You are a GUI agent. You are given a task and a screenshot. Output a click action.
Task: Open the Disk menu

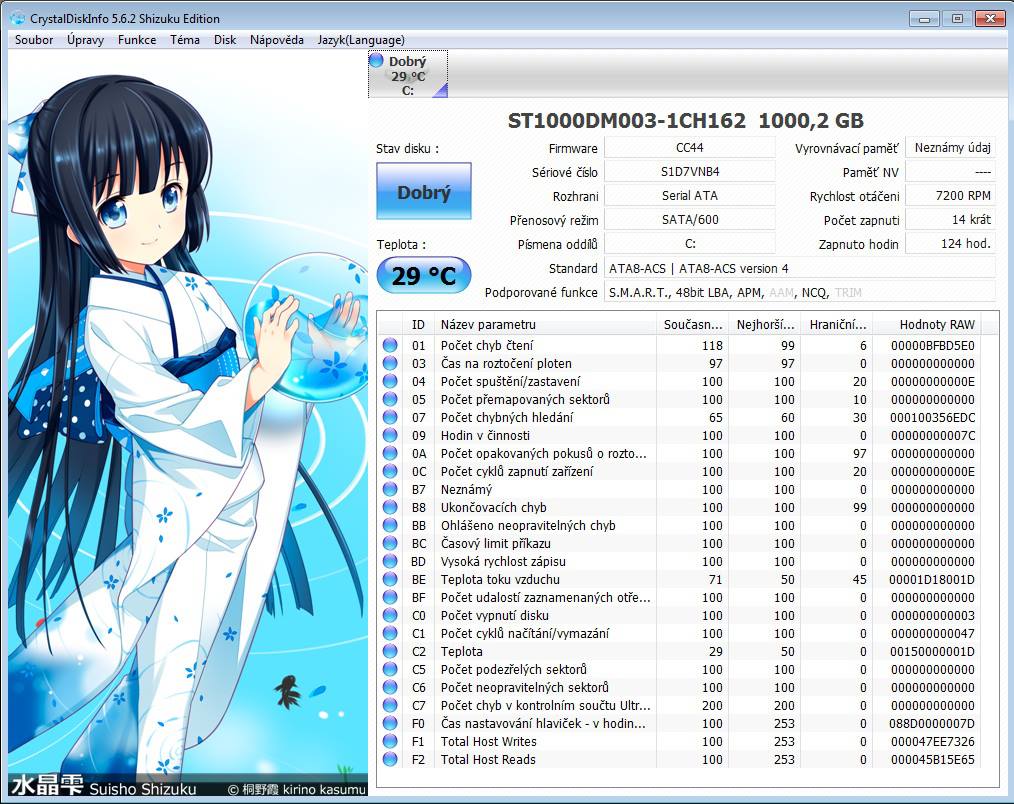[x=225, y=40]
